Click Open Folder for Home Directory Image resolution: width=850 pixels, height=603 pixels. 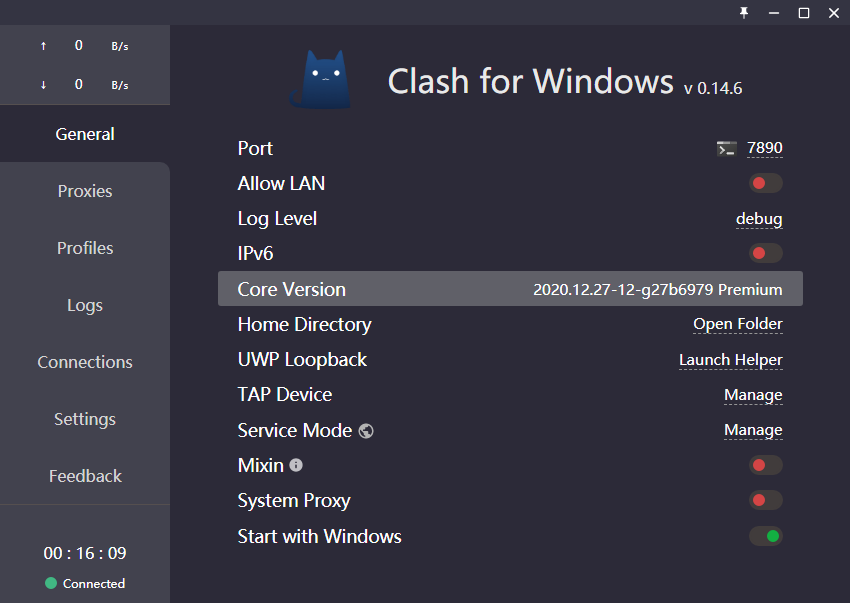pyautogui.click(x=738, y=324)
